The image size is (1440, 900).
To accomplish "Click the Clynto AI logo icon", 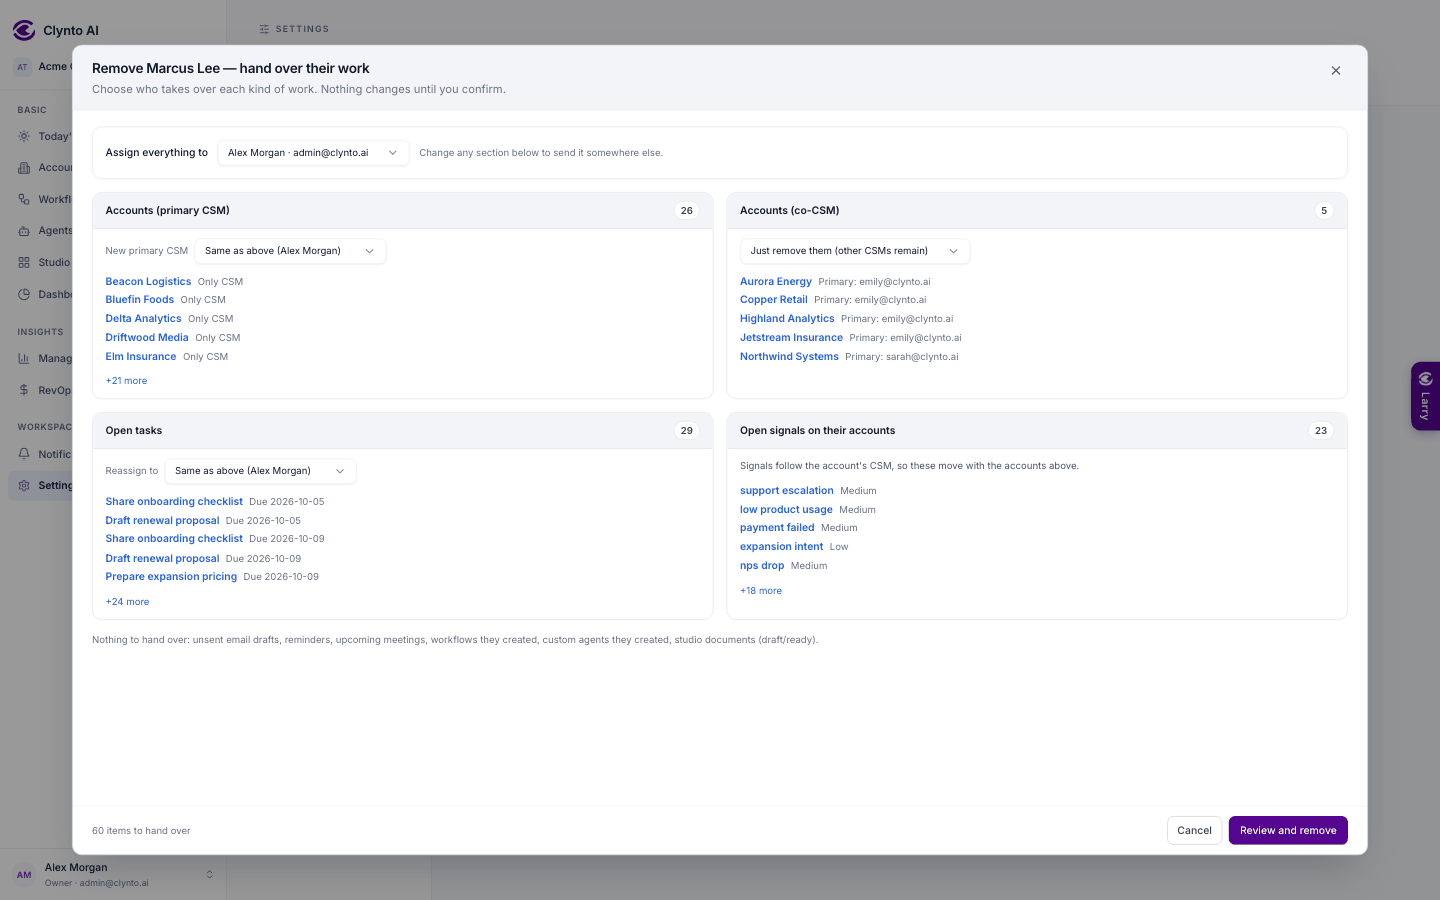I will click(24, 30).
